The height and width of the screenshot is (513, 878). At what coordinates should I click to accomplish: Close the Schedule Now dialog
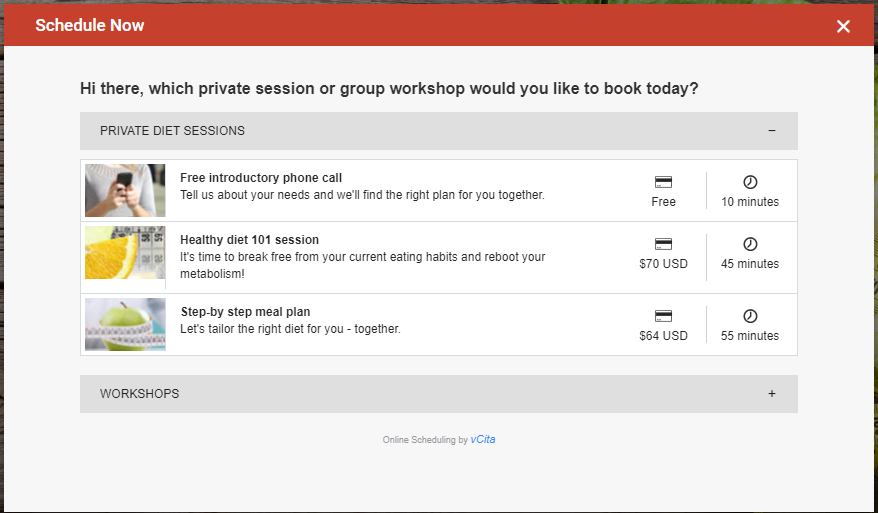[843, 26]
